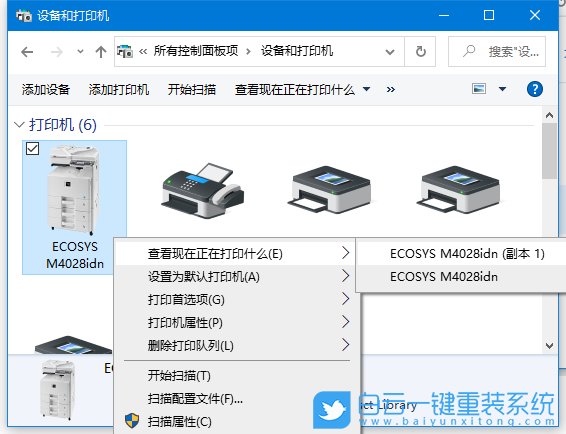The height and width of the screenshot is (434, 566).
Task: Click the 设备和打印机 breadcrumb
Action: pos(297,51)
